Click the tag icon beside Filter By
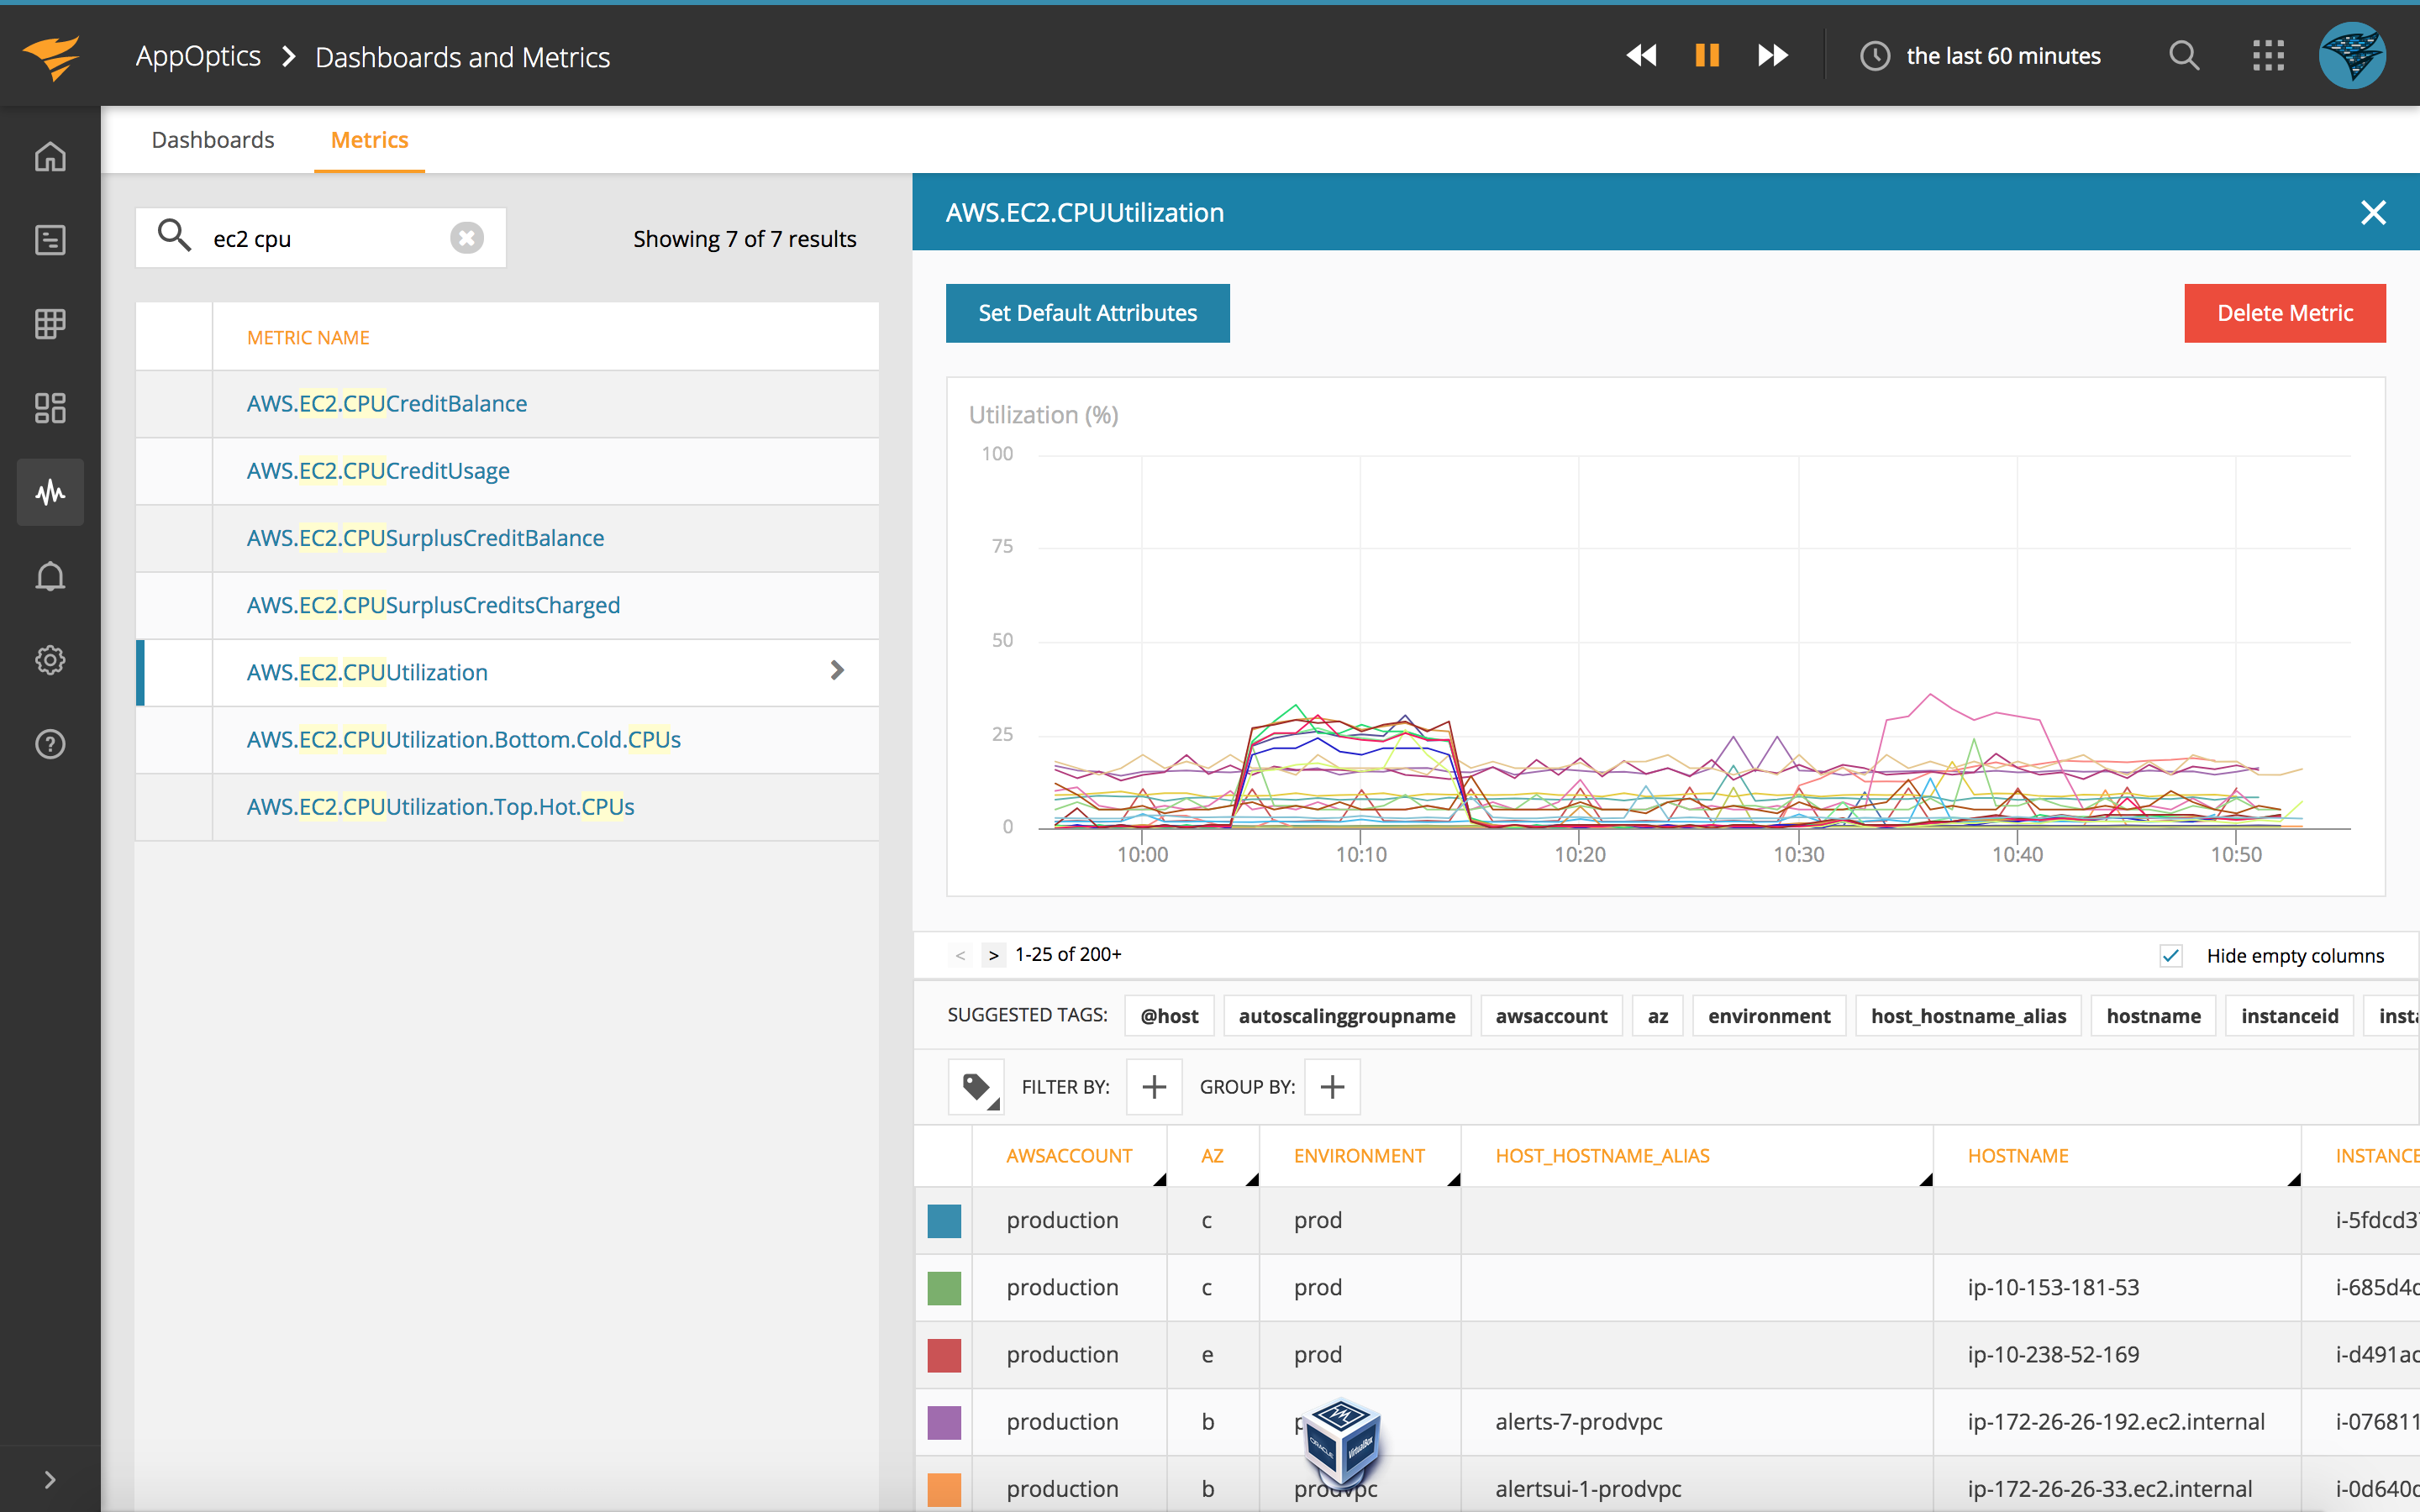Image resolution: width=2420 pixels, height=1512 pixels. pos(977,1087)
